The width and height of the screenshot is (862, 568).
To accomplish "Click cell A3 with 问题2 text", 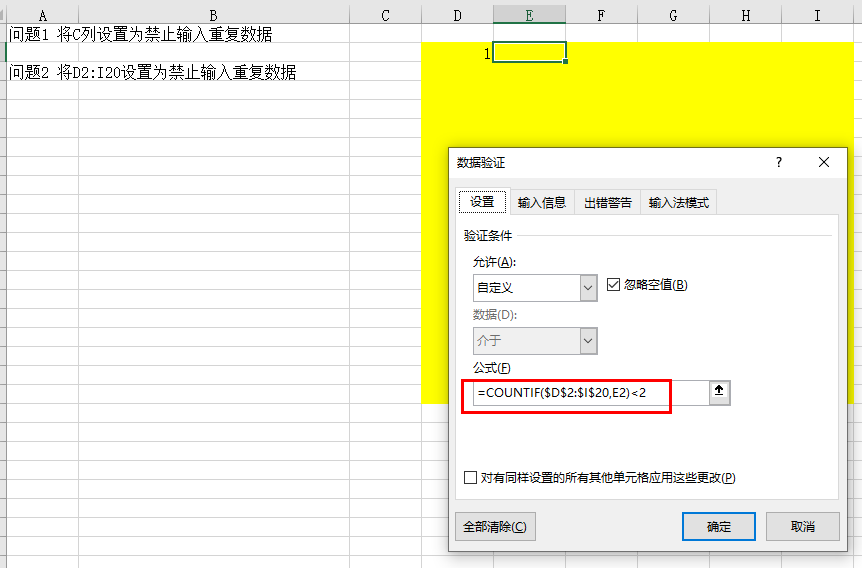I will 42,72.
